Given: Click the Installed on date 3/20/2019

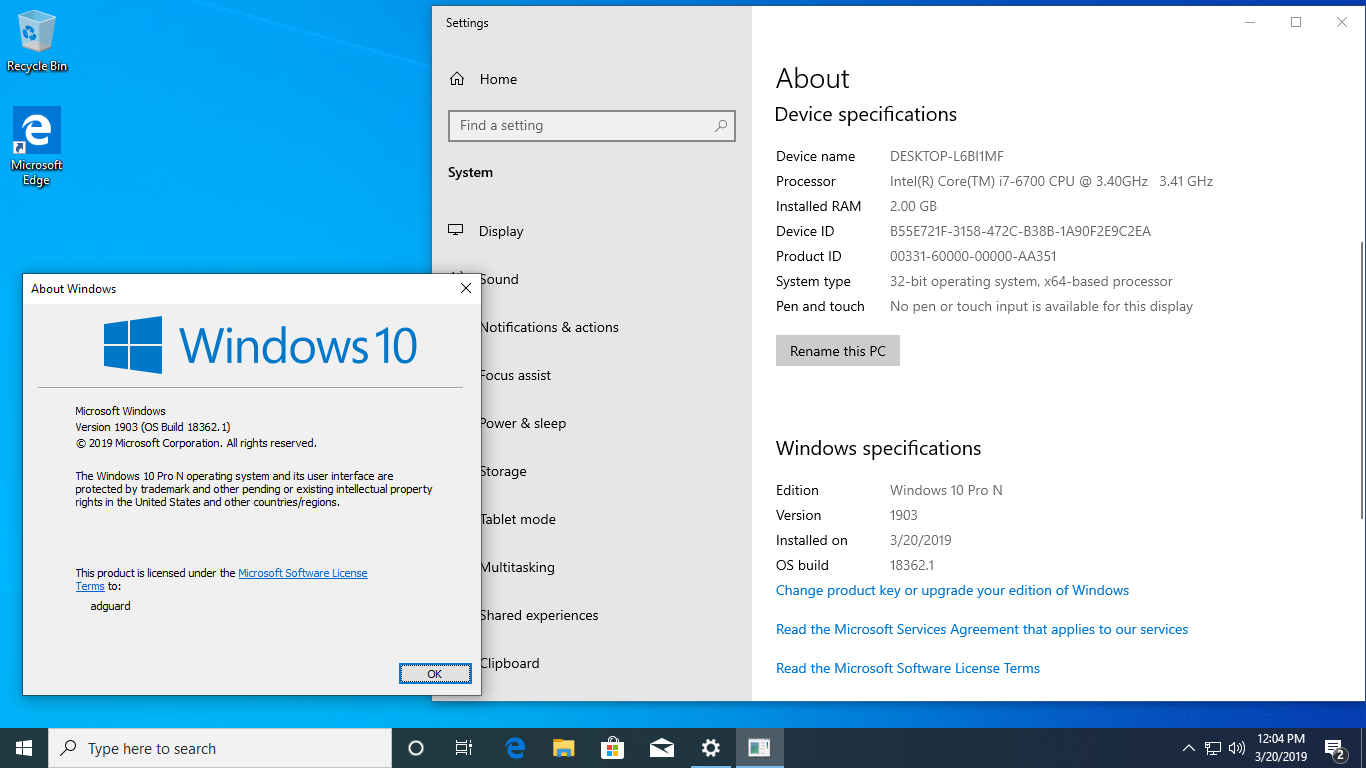Looking at the screenshot, I should click(x=920, y=540).
